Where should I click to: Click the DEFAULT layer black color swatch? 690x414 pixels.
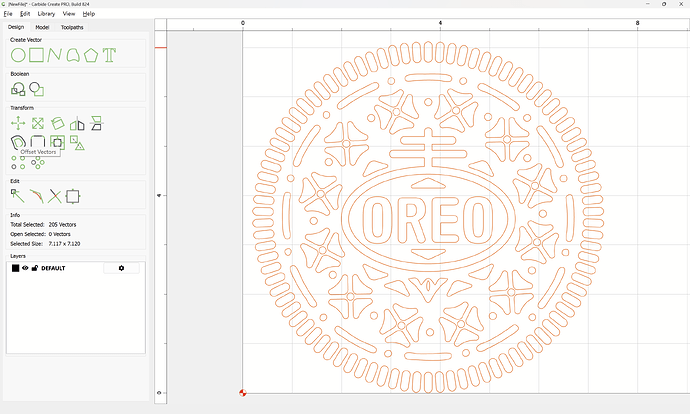point(16,268)
